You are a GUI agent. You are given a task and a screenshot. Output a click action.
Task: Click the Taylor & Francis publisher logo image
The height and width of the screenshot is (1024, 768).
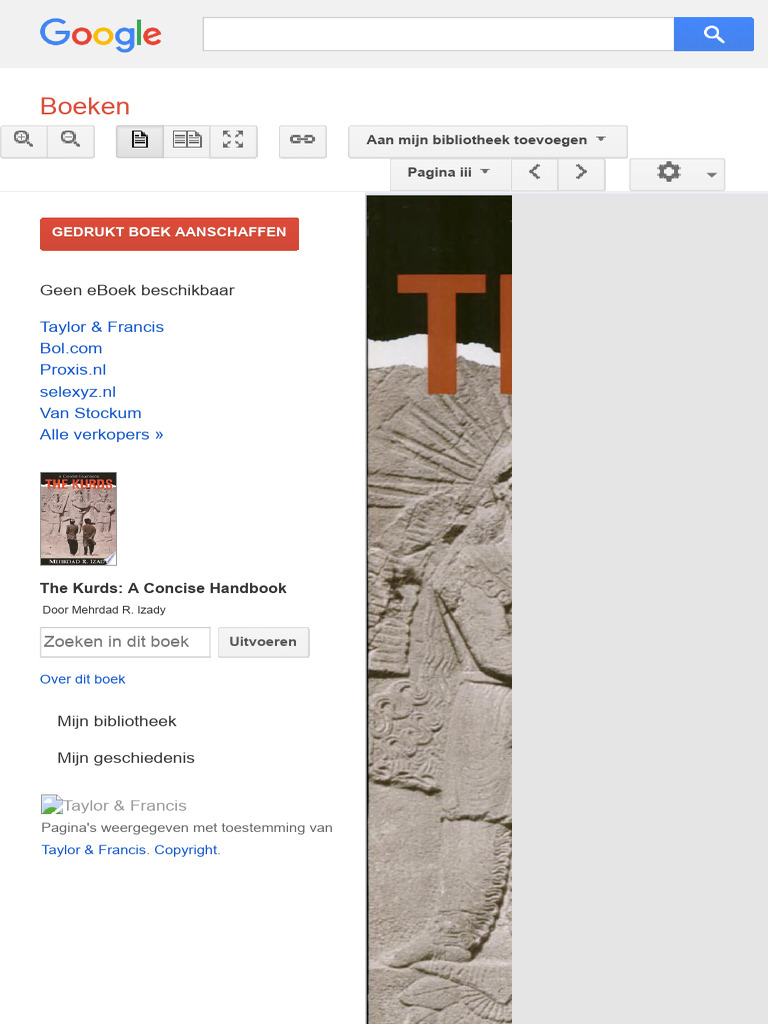(114, 805)
